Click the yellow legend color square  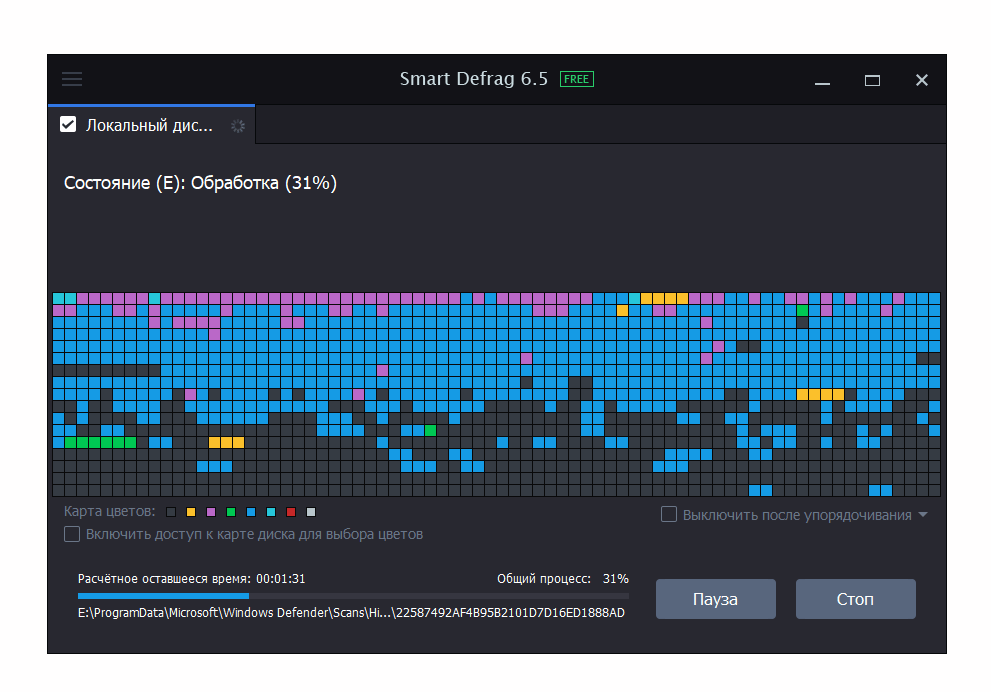click(x=191, y=512)
